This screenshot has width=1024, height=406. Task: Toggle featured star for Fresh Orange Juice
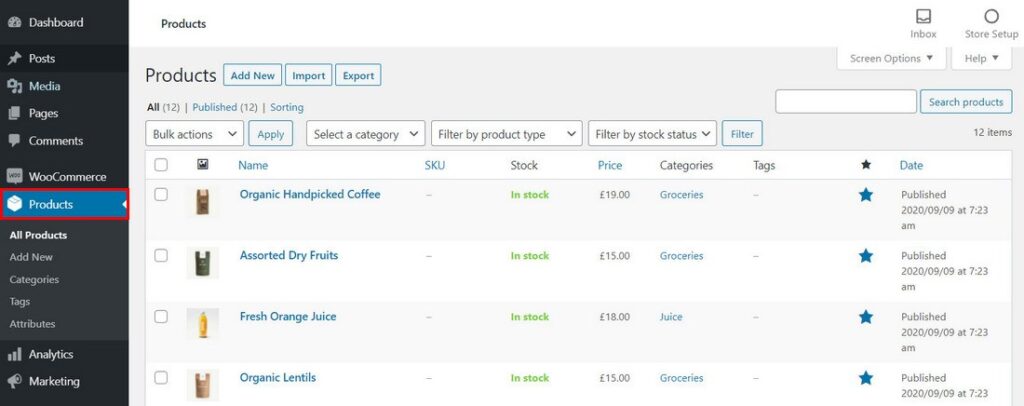[866, 317]
